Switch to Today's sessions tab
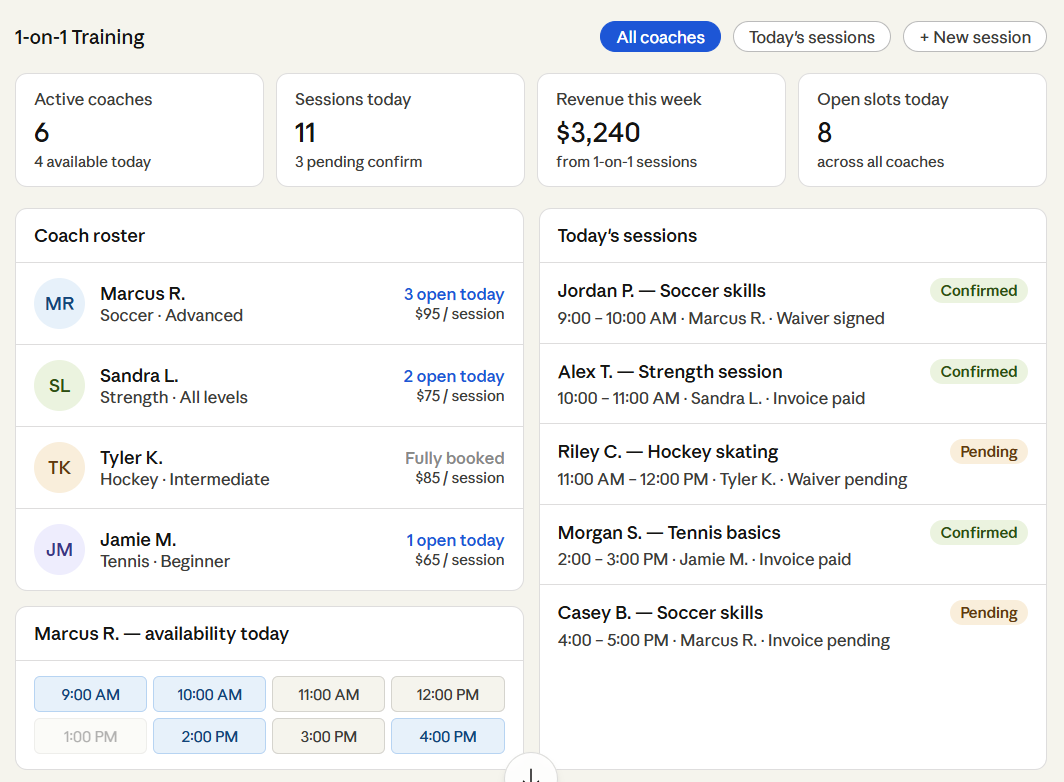1064x782 pixels. click(x=811, y=37)
